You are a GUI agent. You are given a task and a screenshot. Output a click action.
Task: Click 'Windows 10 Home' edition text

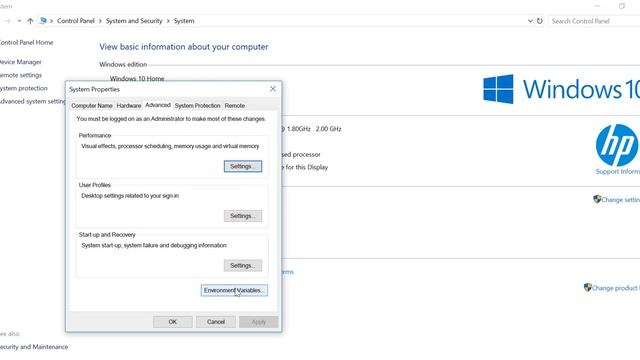coord(137,78)
